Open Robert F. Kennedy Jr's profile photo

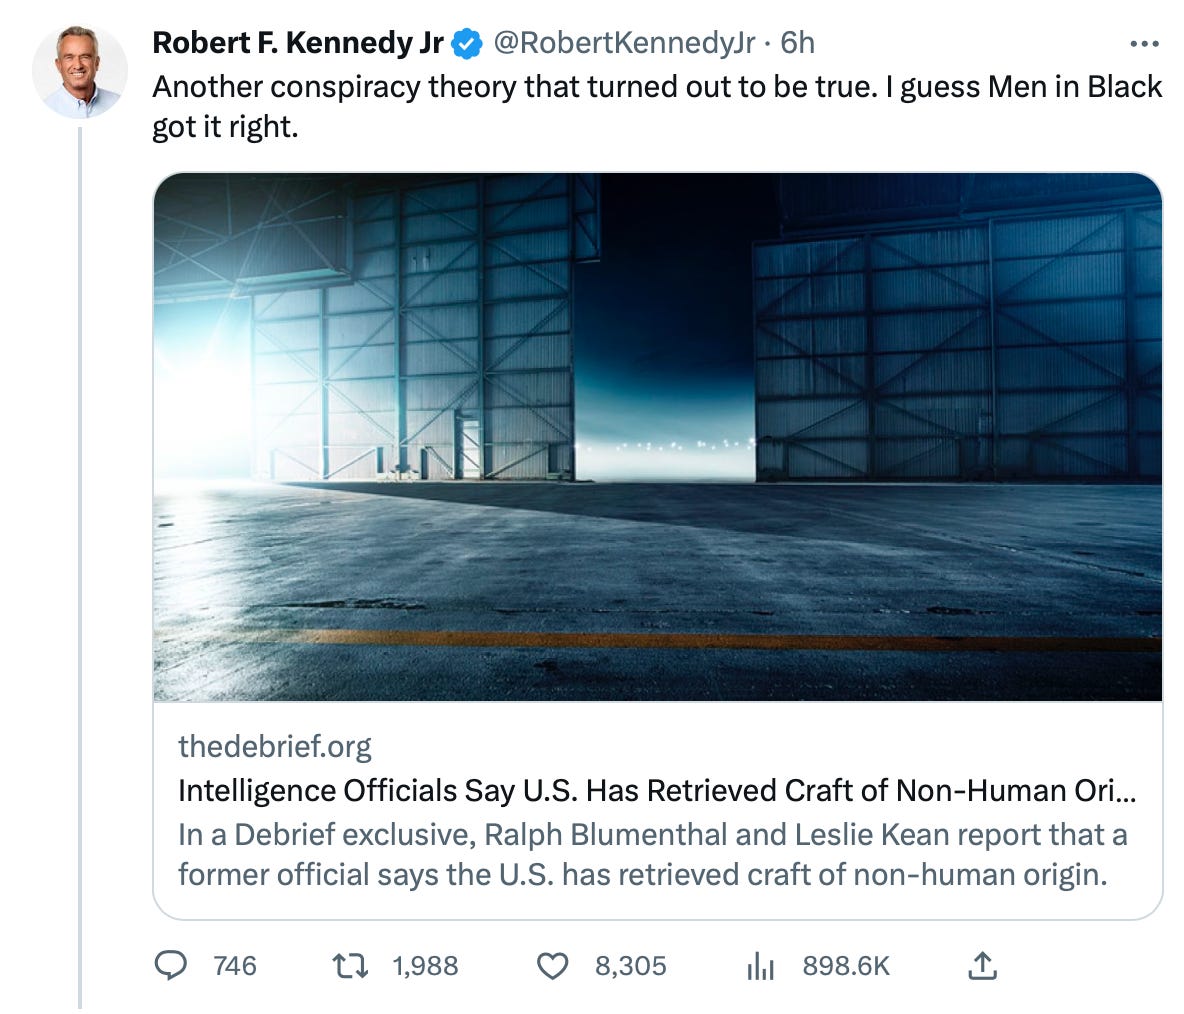point(80,72)
